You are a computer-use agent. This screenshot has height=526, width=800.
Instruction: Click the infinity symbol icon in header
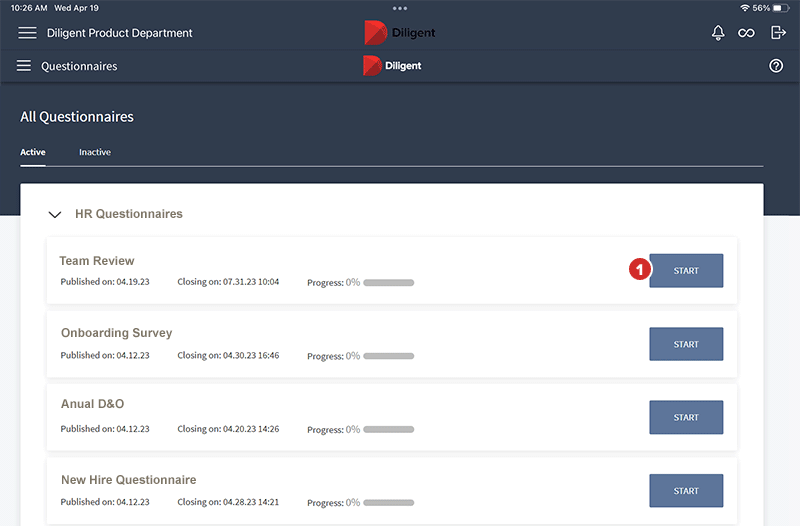tap(746, 33)
